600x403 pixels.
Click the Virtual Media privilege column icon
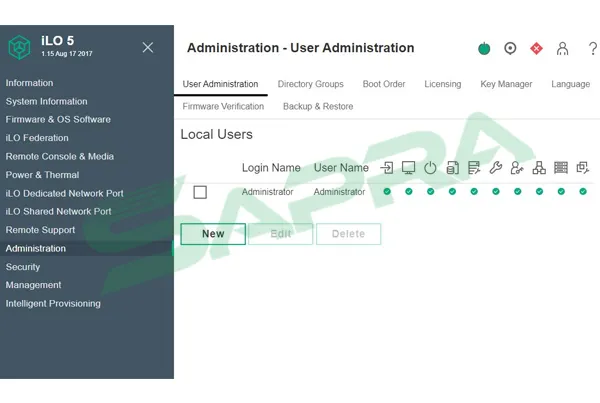click(x=452, y=168)
